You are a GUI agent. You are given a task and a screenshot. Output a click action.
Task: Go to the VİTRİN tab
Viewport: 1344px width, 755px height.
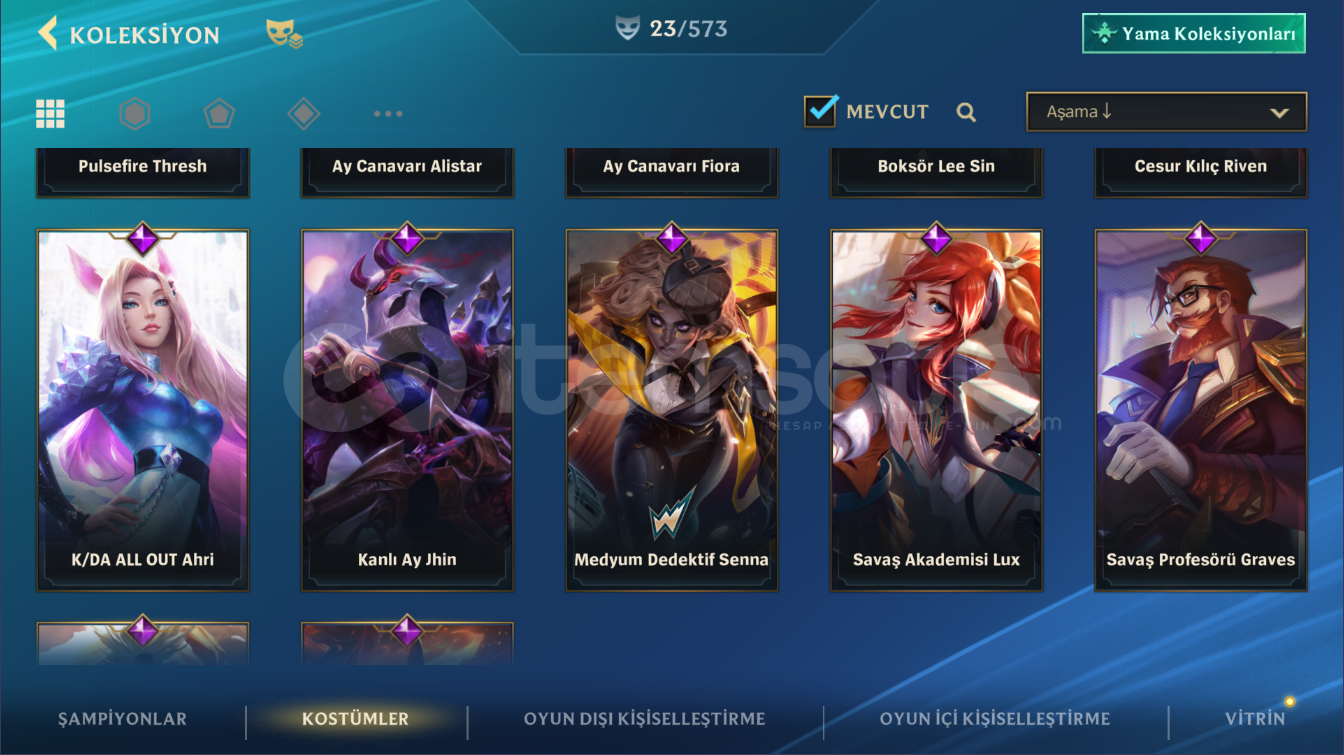point(1255,719)
